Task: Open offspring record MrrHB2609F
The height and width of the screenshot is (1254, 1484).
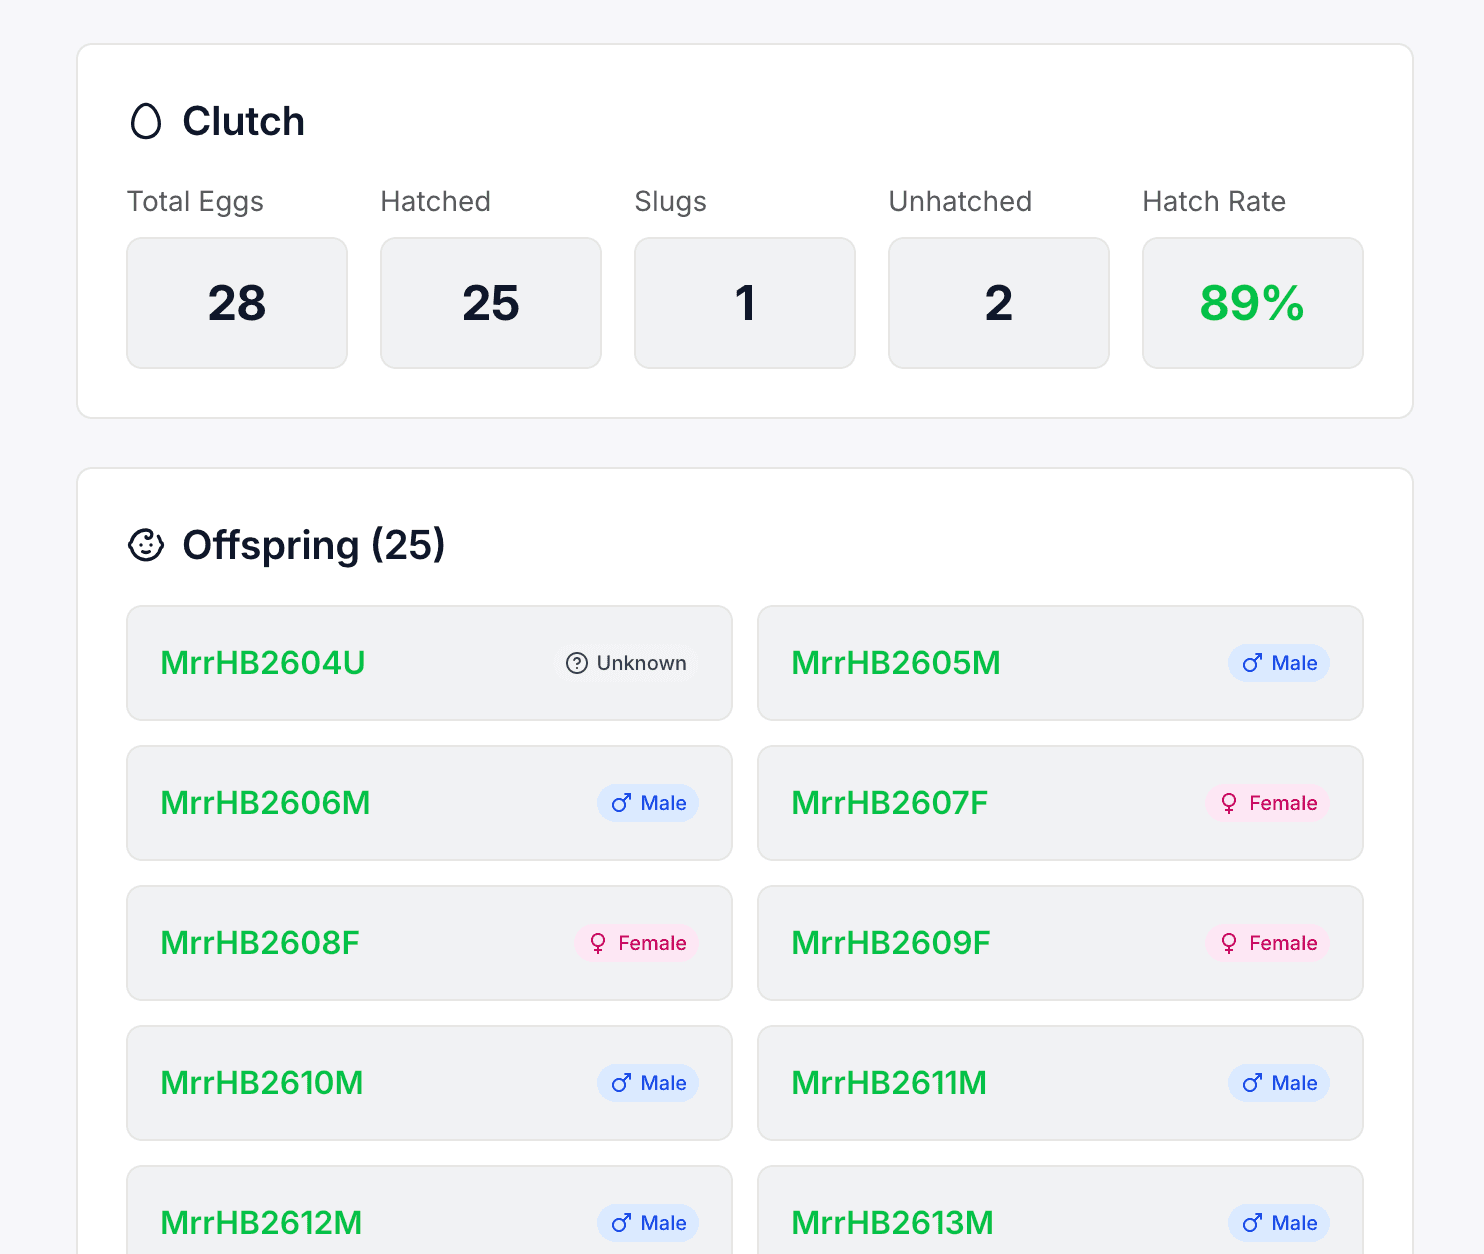Action: (x=890, y=943)
